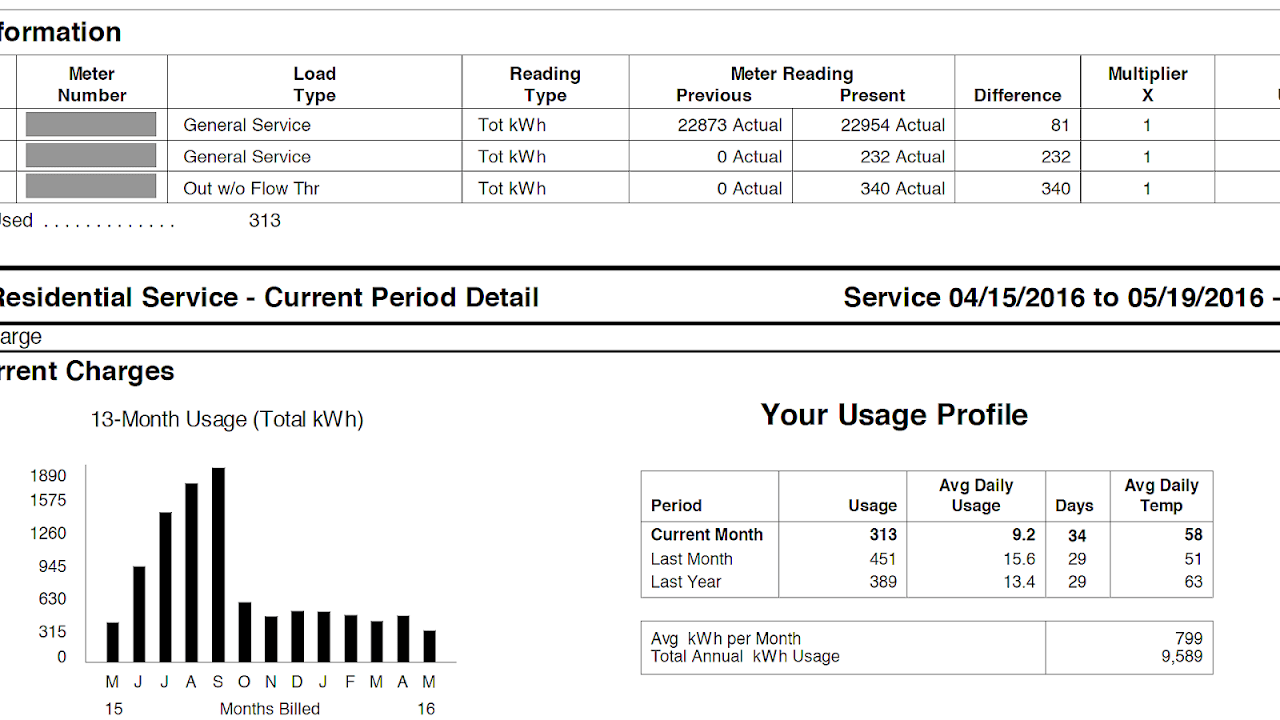Click the "Total Annual kWh Usage" label
1280x720 pixels.
745,657
